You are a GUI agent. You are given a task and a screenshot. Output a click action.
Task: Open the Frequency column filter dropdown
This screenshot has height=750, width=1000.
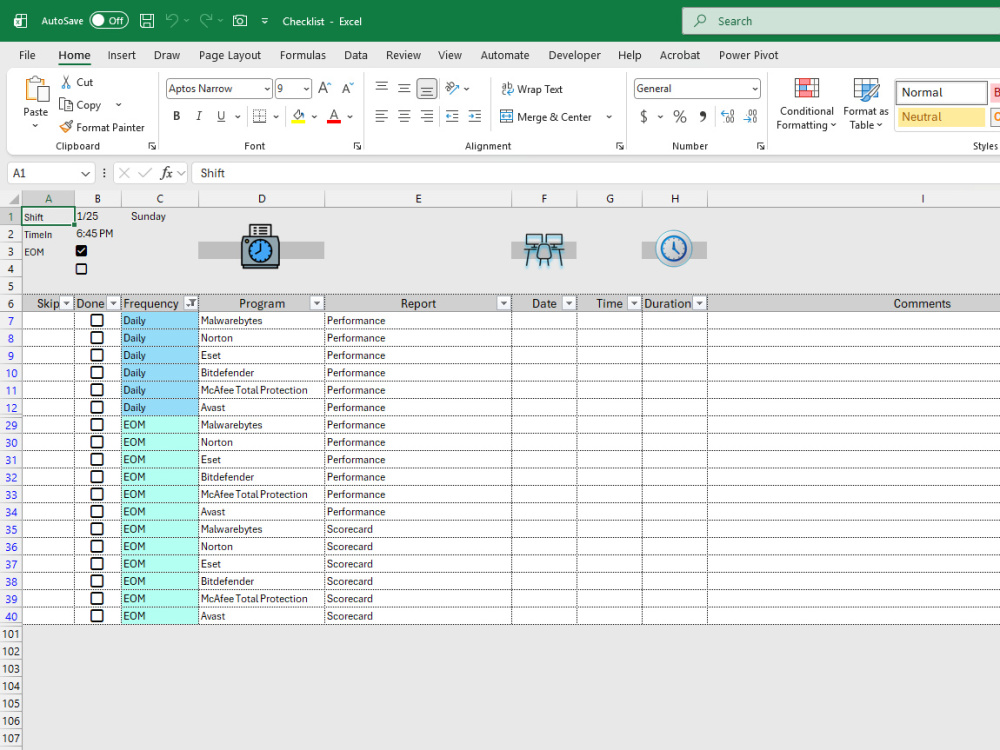tap(189, 303)
